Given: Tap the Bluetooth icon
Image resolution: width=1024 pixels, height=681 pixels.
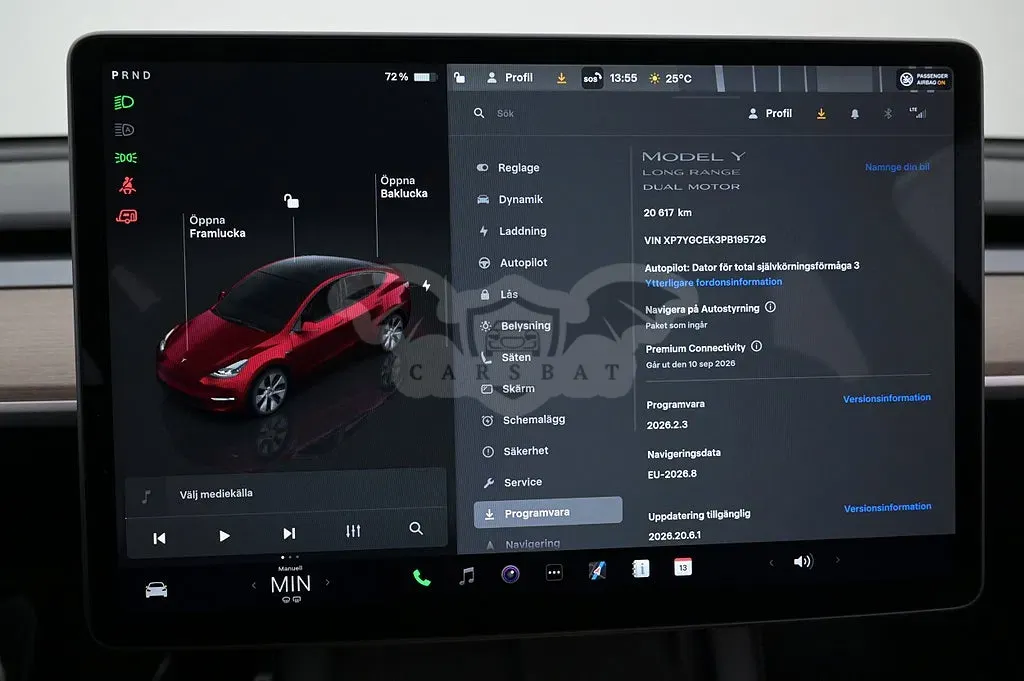Looking at the screenshot, I should pos(888,114).
